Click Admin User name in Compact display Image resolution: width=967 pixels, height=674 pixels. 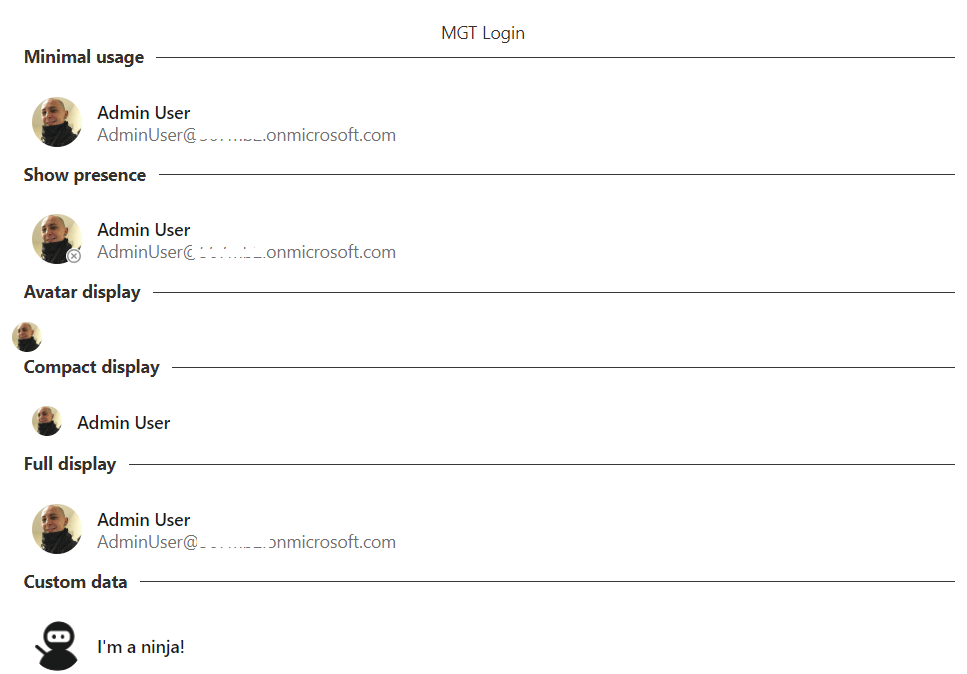coord(124,423)
